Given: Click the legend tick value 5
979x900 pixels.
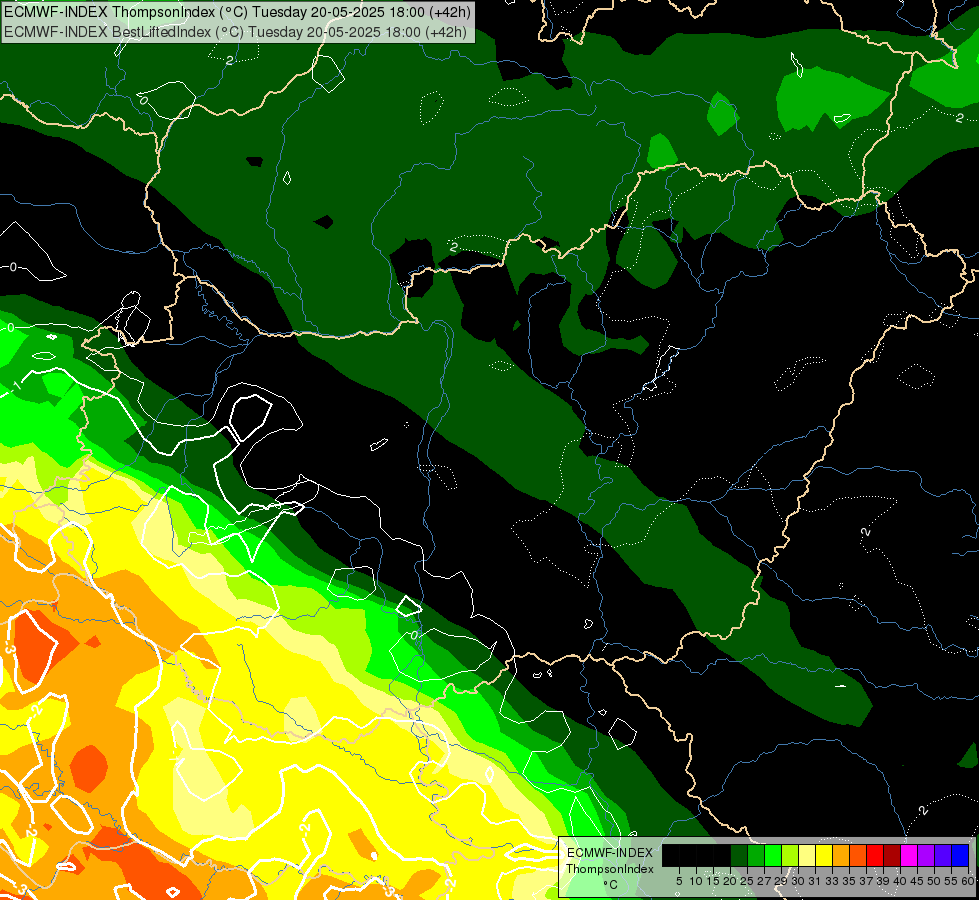Looking at the screenshot, I should coord(679,881).
